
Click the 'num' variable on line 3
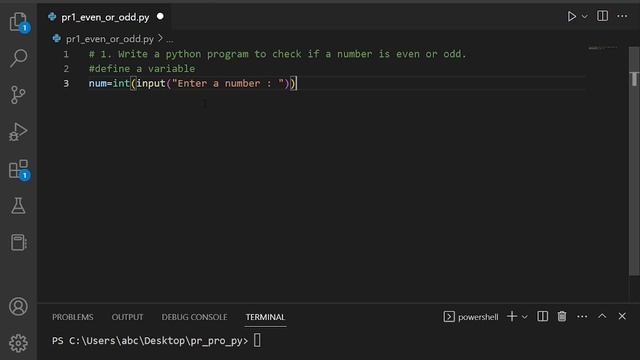(x=98, y=83)
